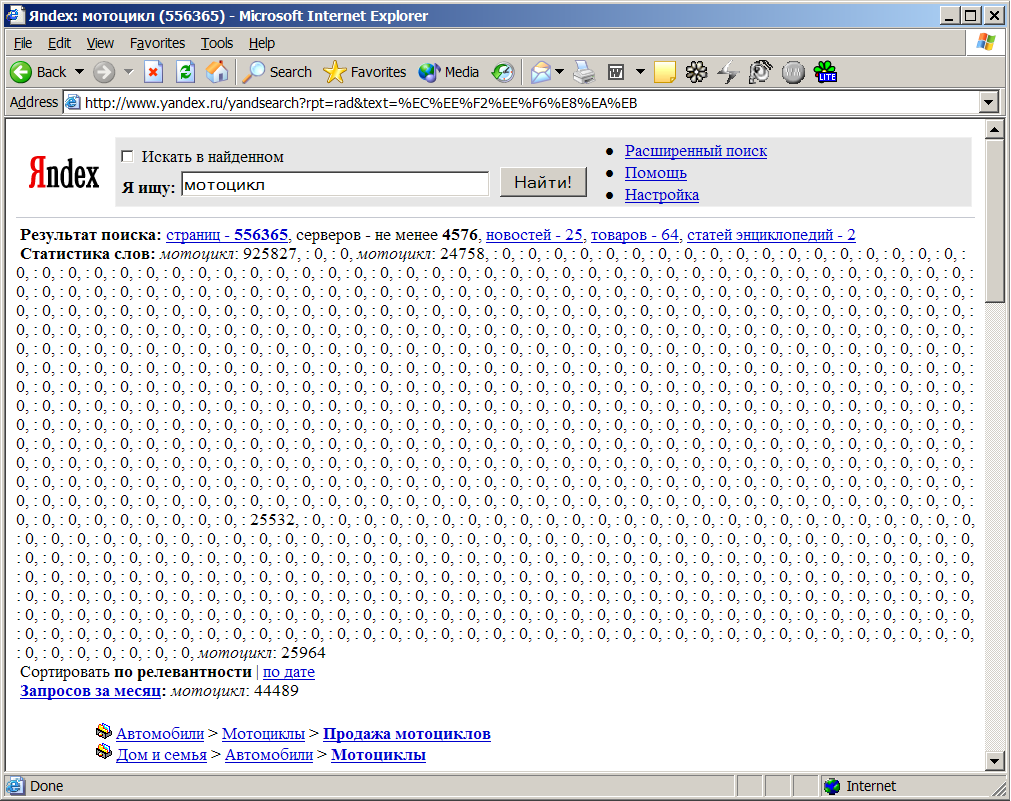The image size is (1011, 801).
Task: Open the History clock icon
Action: click(x=503, y=72)
